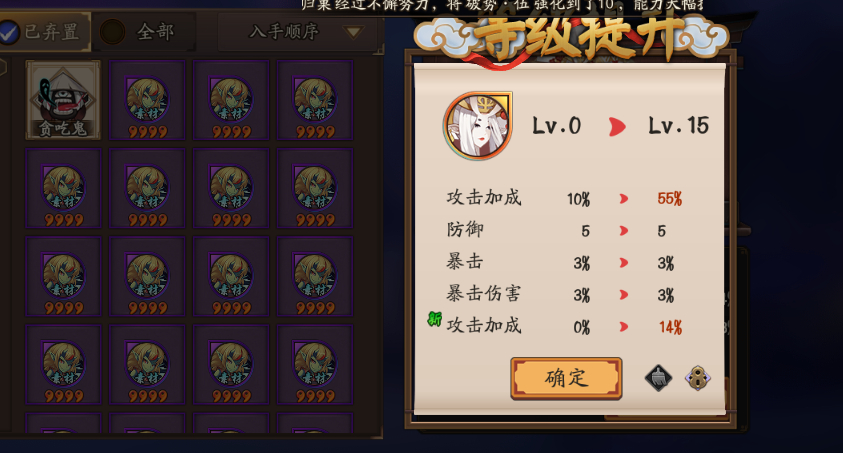Click the 攻击加成 55% value
Screen dimensions: 843x453
point(669,199)
